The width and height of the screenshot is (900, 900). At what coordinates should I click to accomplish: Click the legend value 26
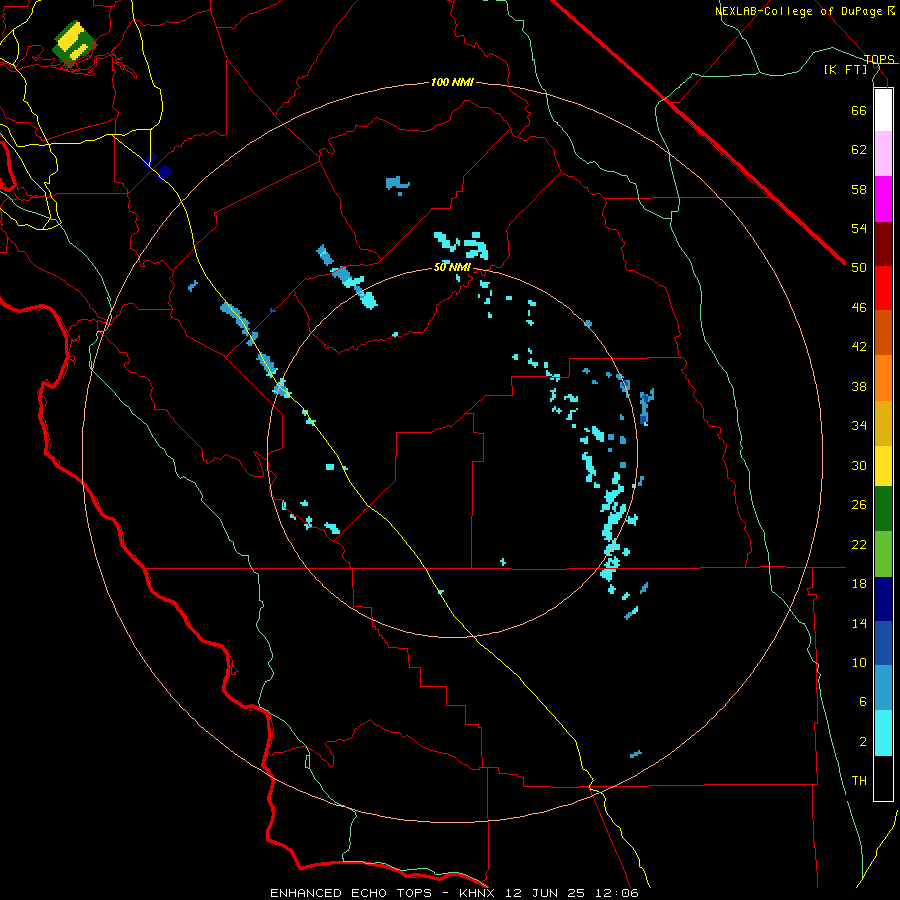point(859,505)
